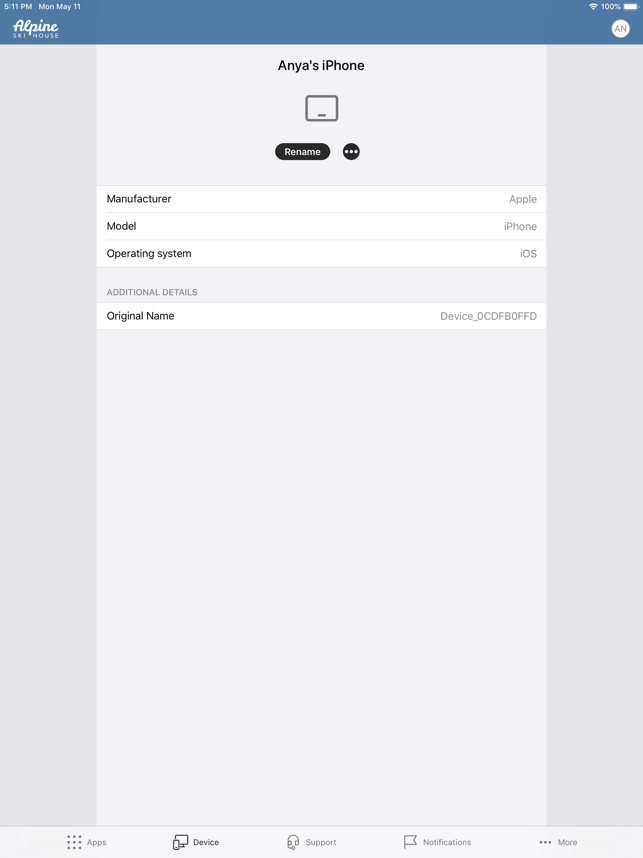Viewport: 643px width, 858px height.
Task: Open the three-dot more options button
Action: [x=351, y=152]
